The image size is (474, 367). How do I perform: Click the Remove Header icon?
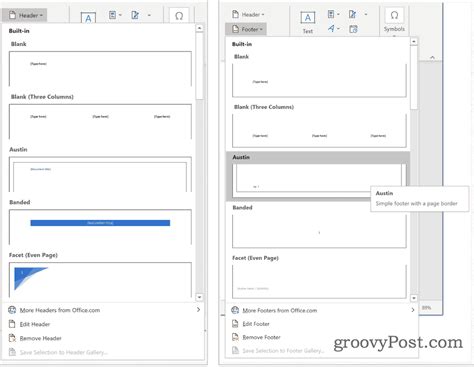pos(12,338)
